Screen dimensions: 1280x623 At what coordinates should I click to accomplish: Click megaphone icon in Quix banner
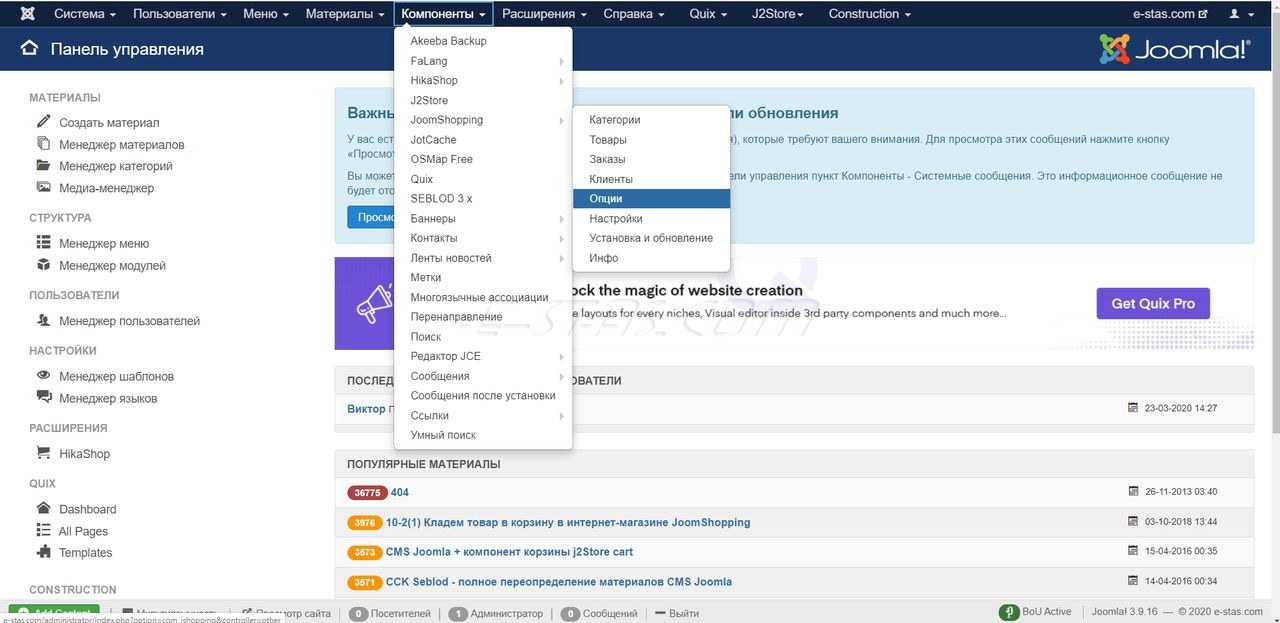pos(375,303)
